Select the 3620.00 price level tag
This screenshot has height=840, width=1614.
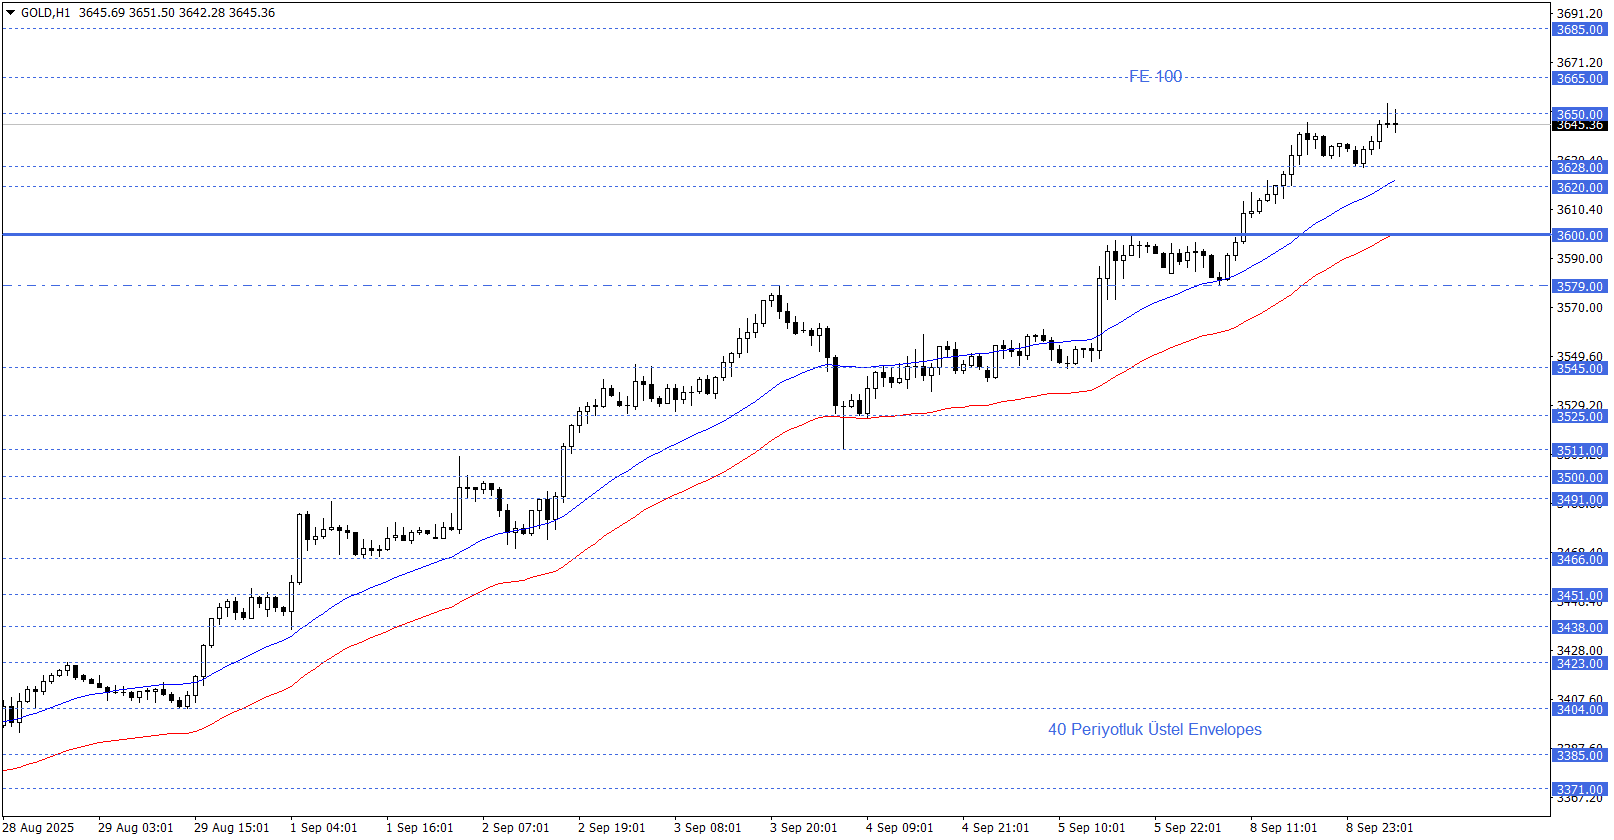point(1579,187)
